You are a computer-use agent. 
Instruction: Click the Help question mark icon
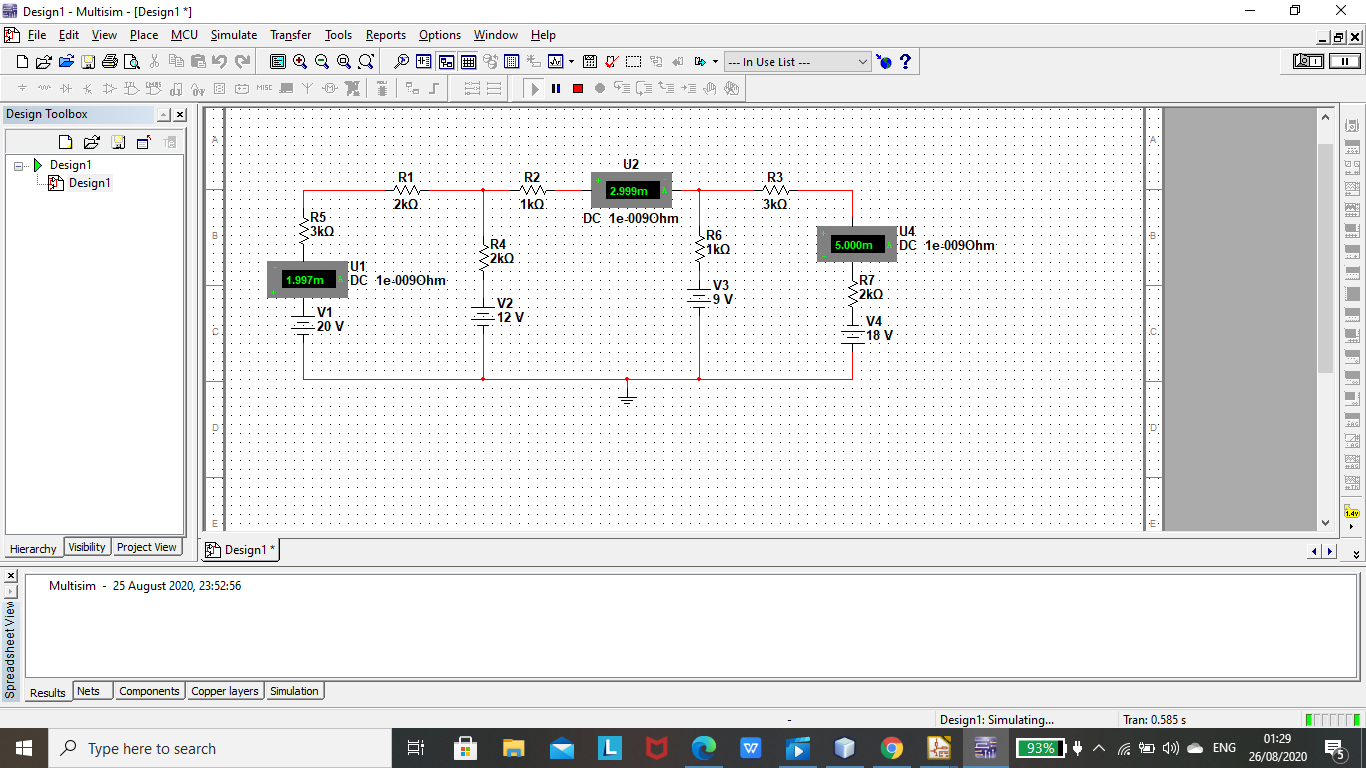point(905,62)
